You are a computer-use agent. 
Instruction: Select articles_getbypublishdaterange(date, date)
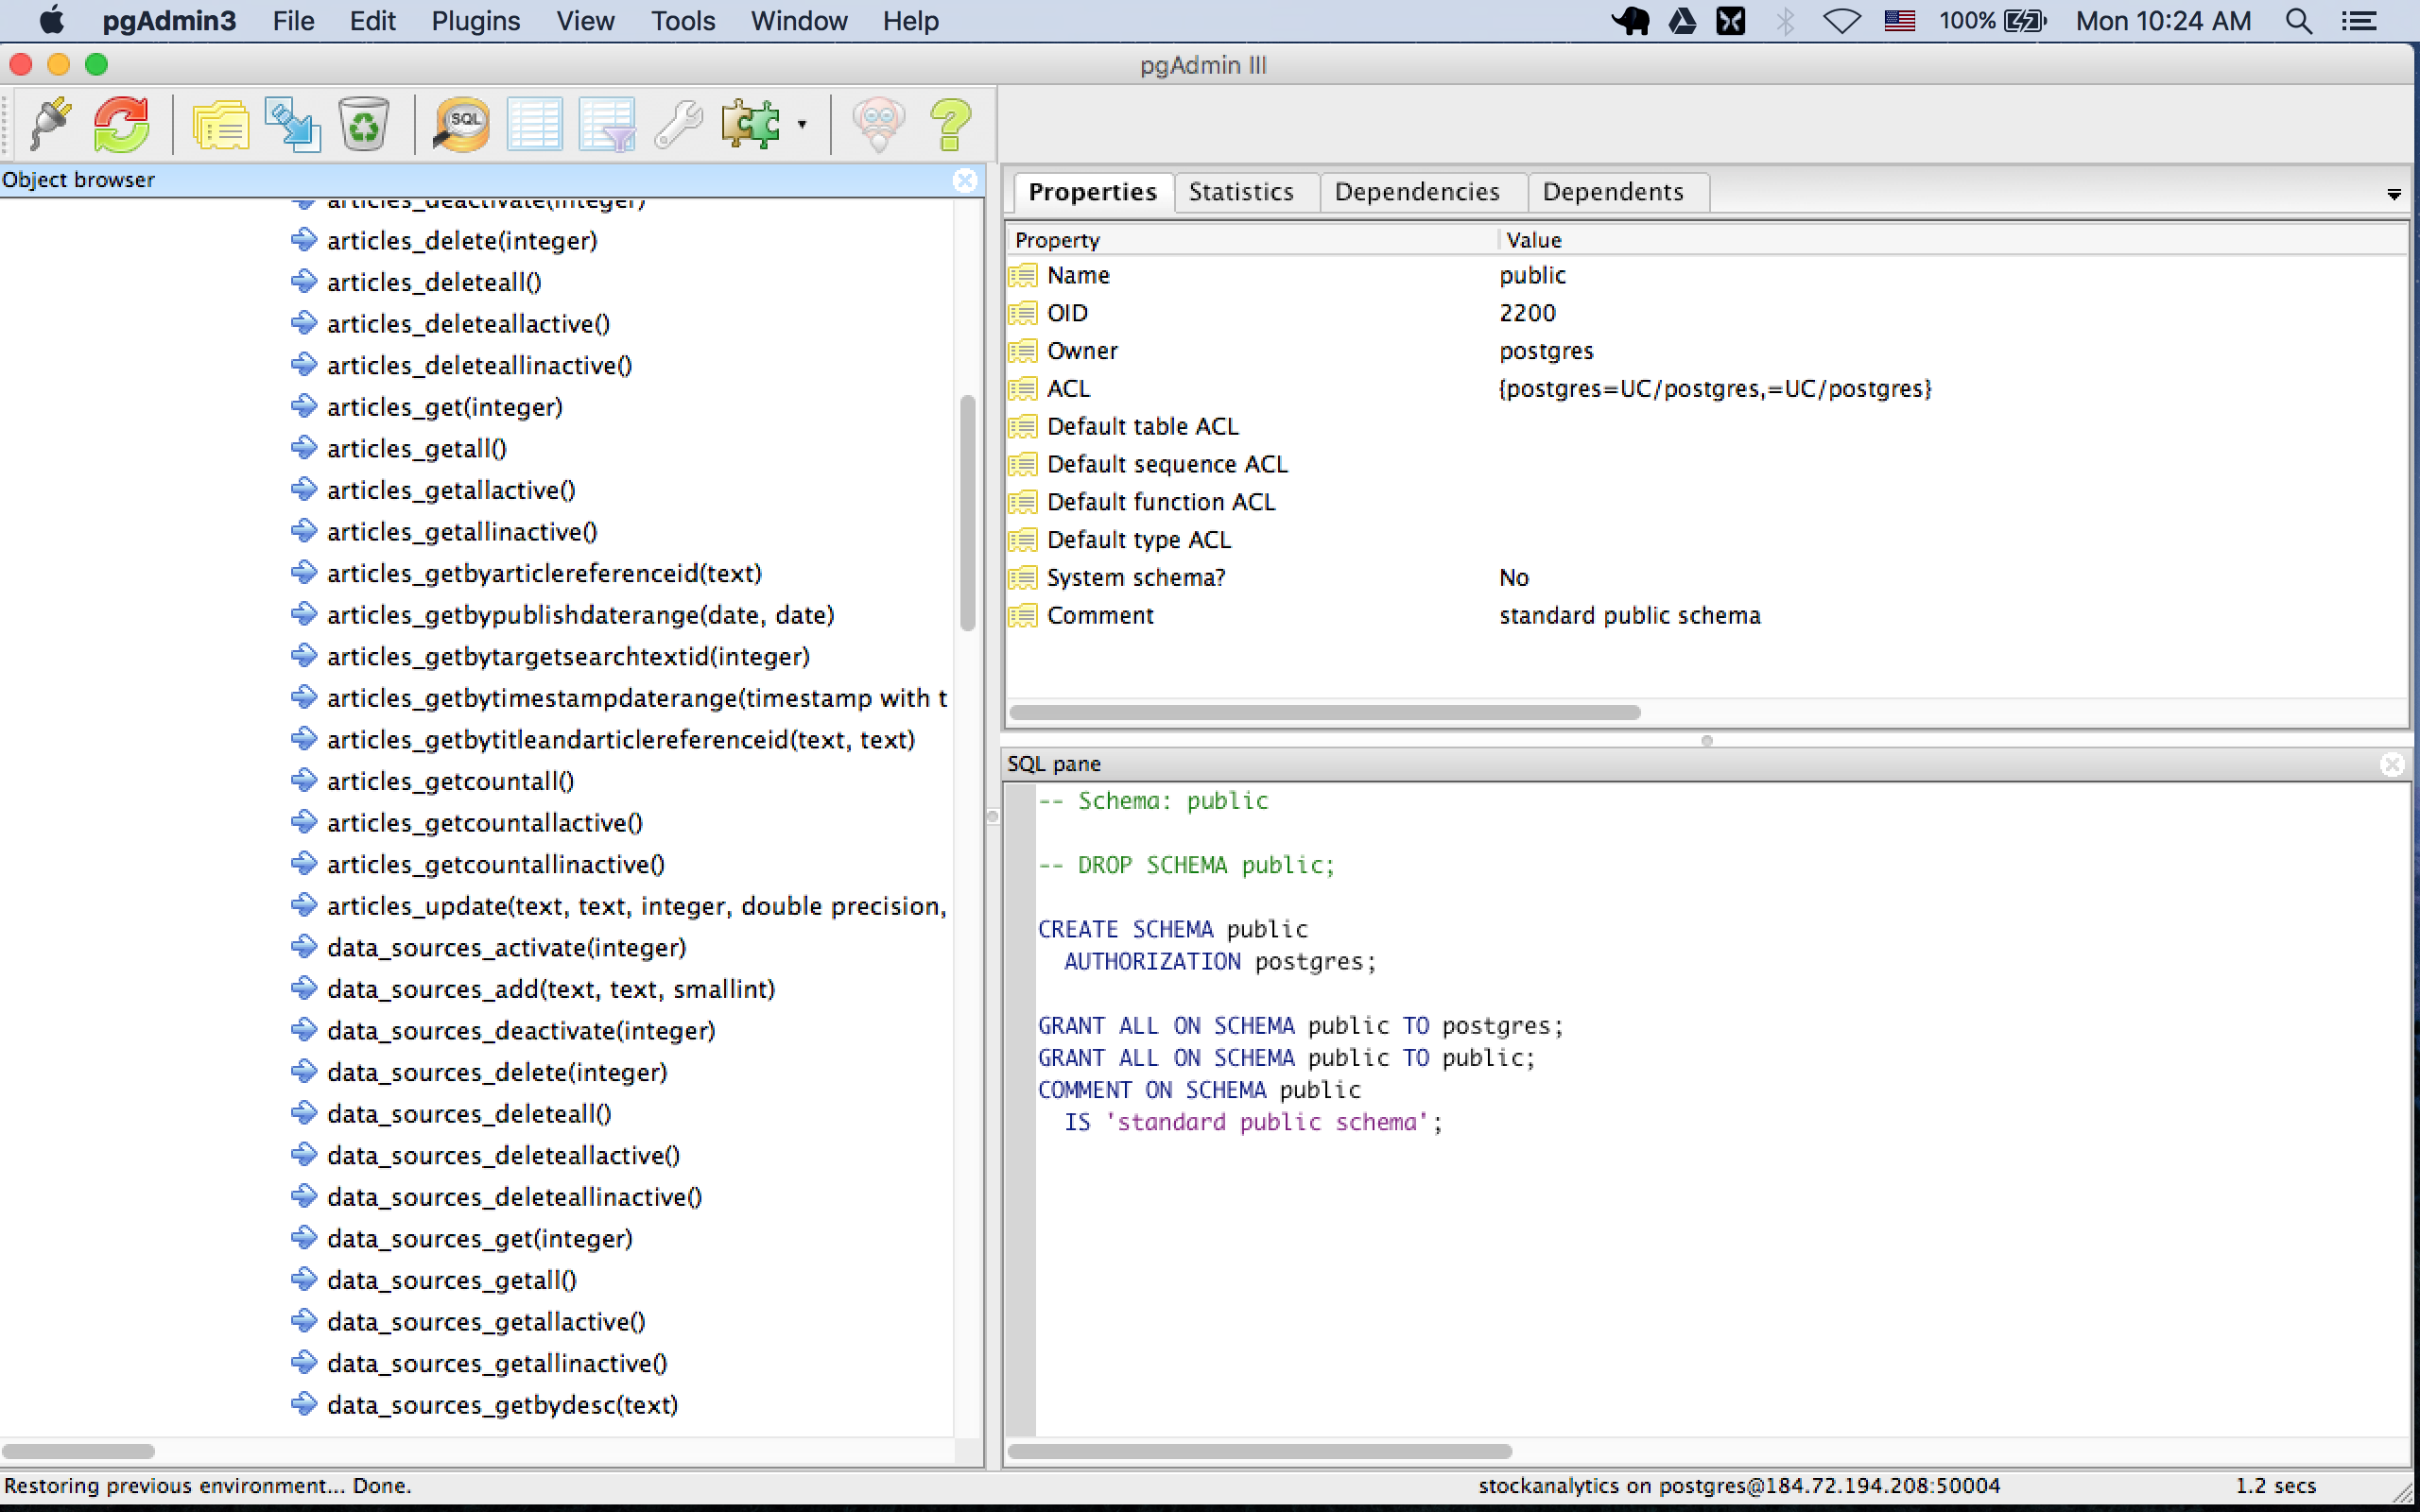pos(580,615)
